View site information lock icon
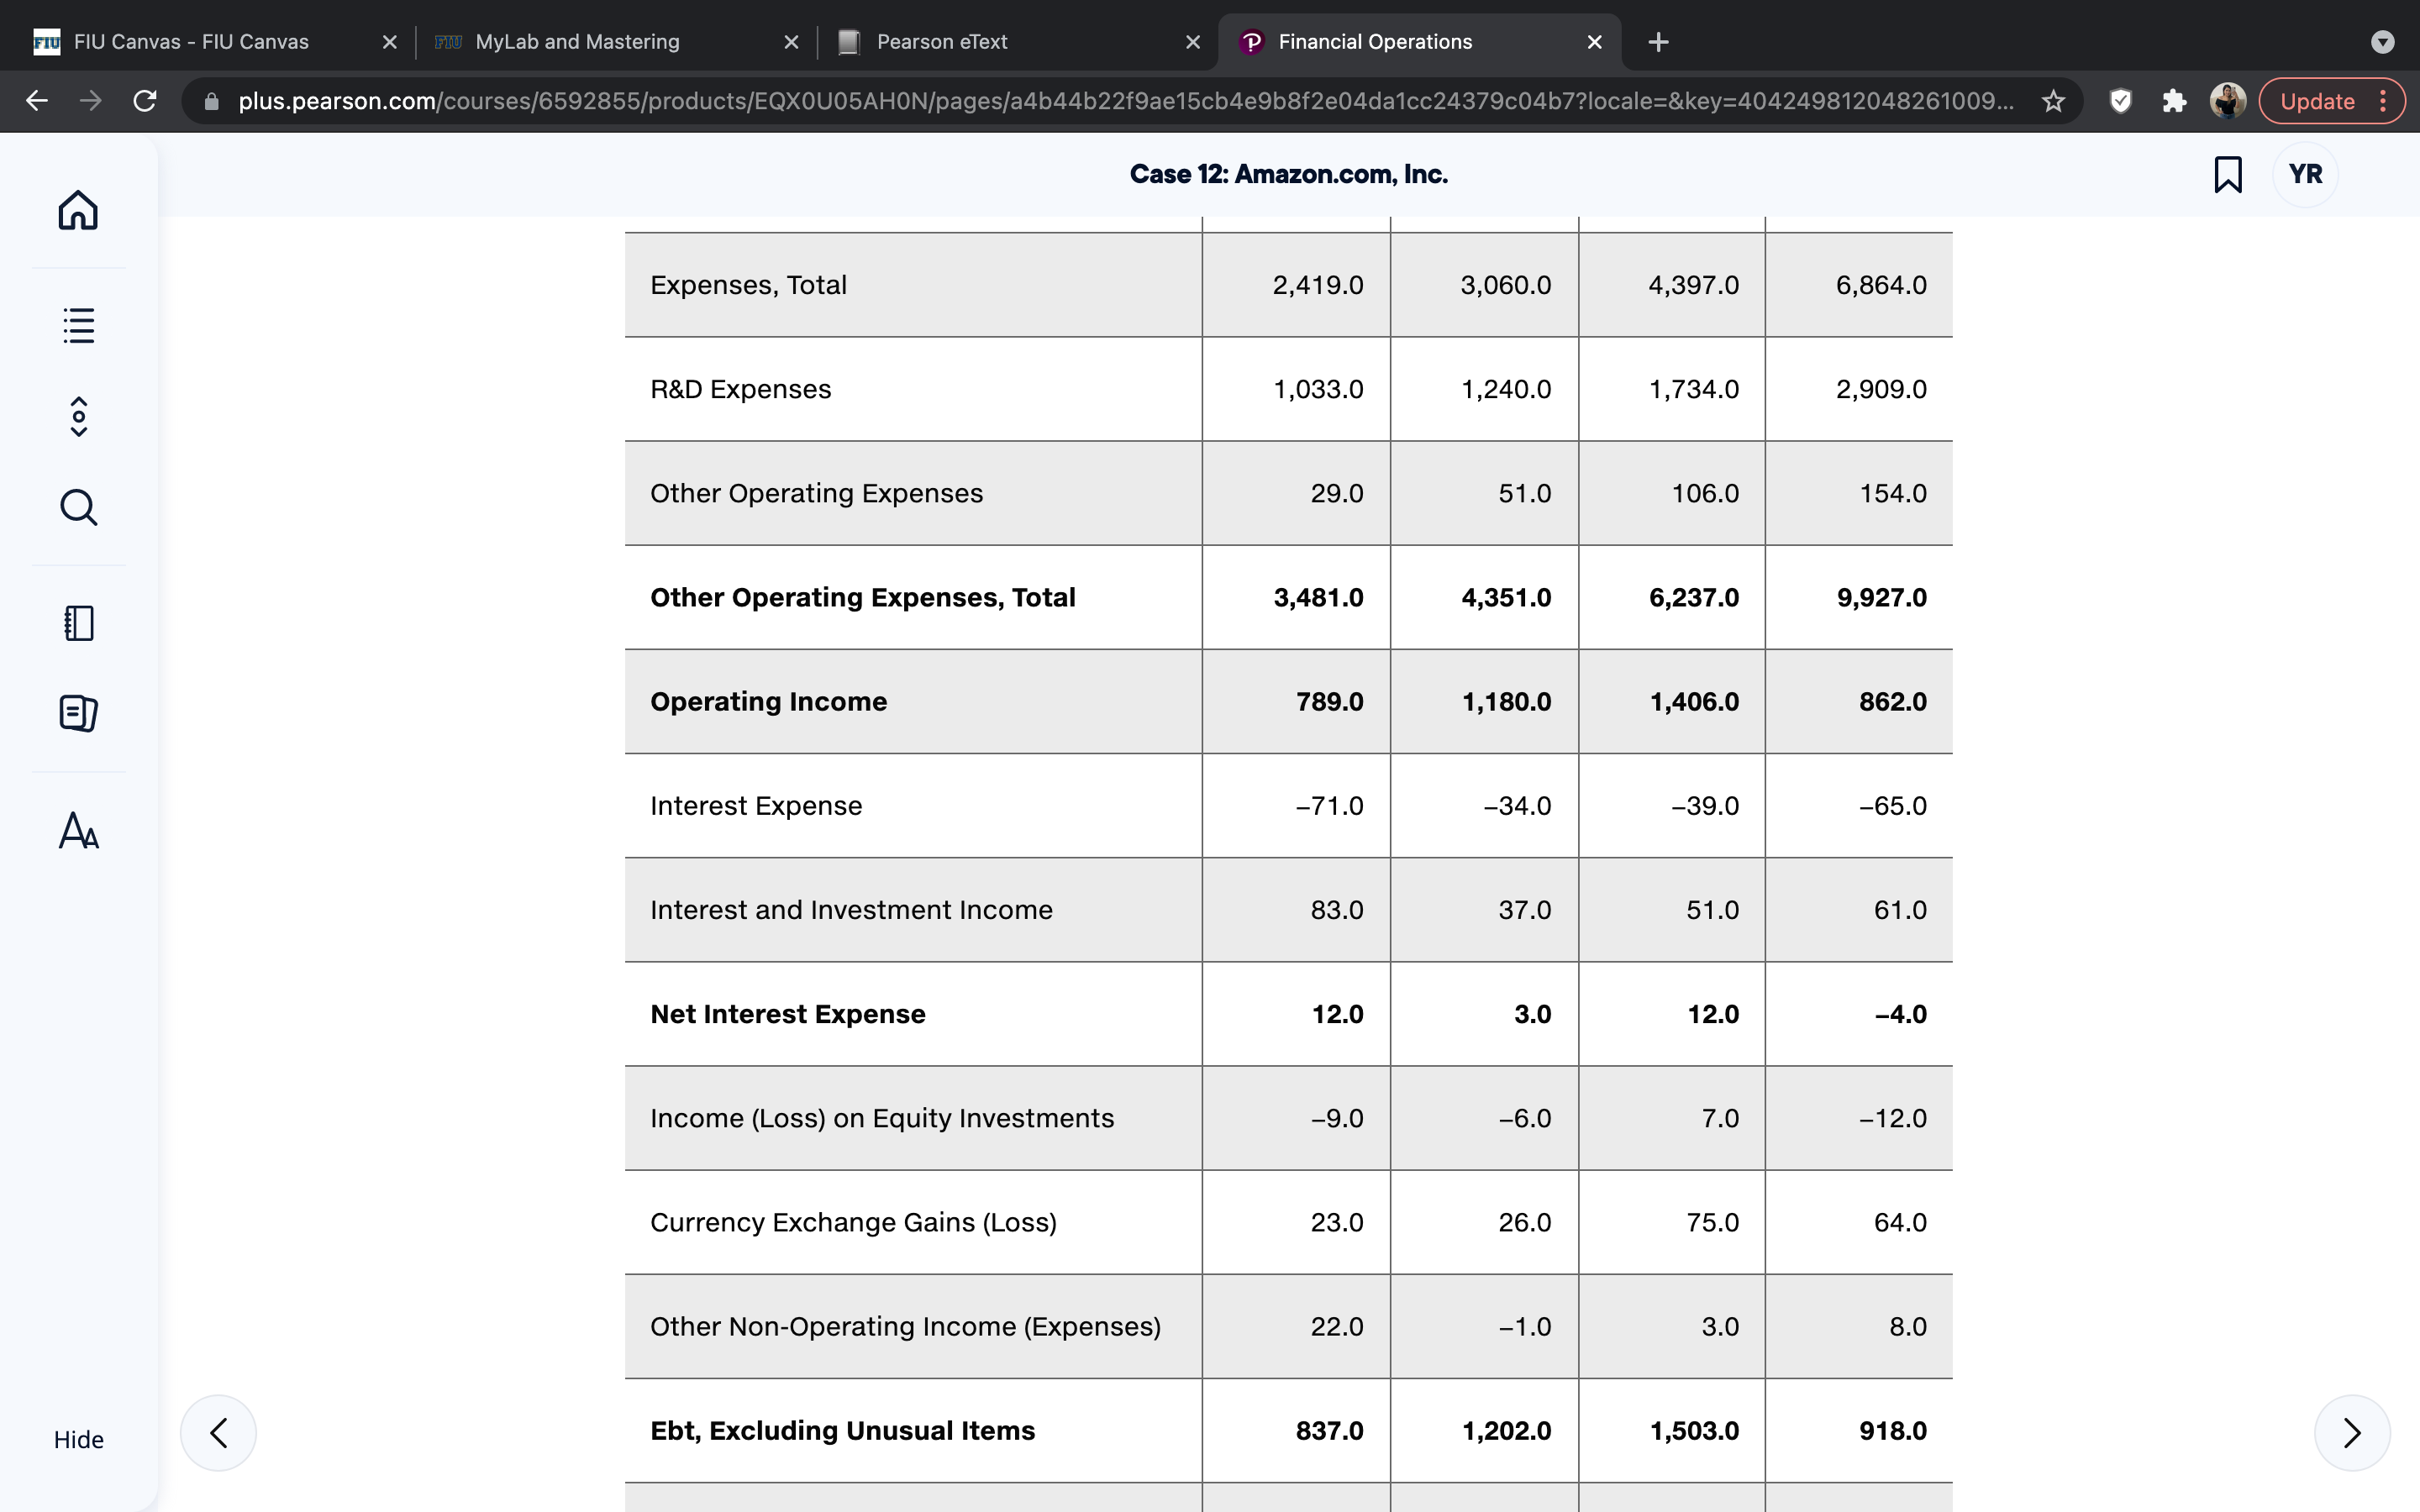Image resolution: width=2420 pixels, height=1512 pixels. (x=211, y=101)
